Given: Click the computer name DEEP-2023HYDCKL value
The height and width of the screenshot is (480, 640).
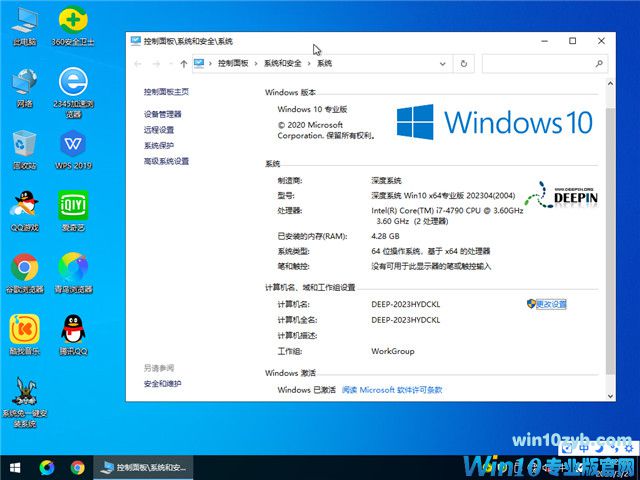Looking at the screenshot, I should pos(406,304).
